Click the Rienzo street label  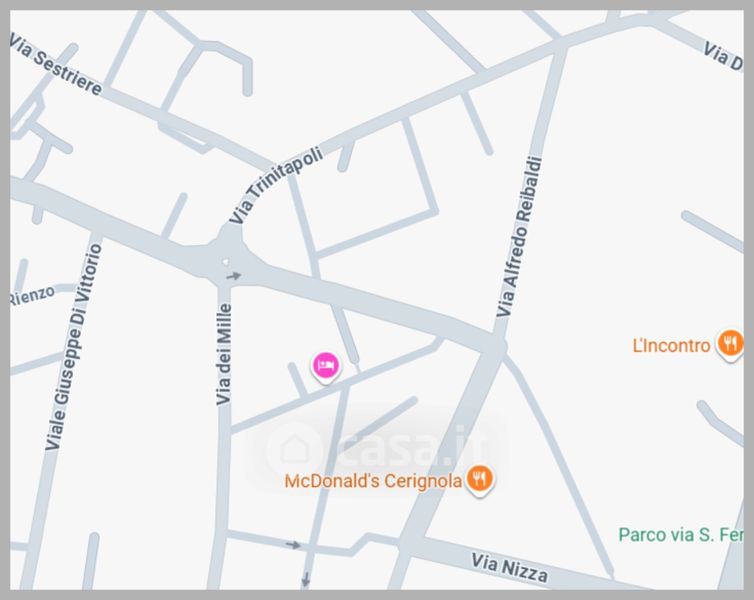click(33, 295)
